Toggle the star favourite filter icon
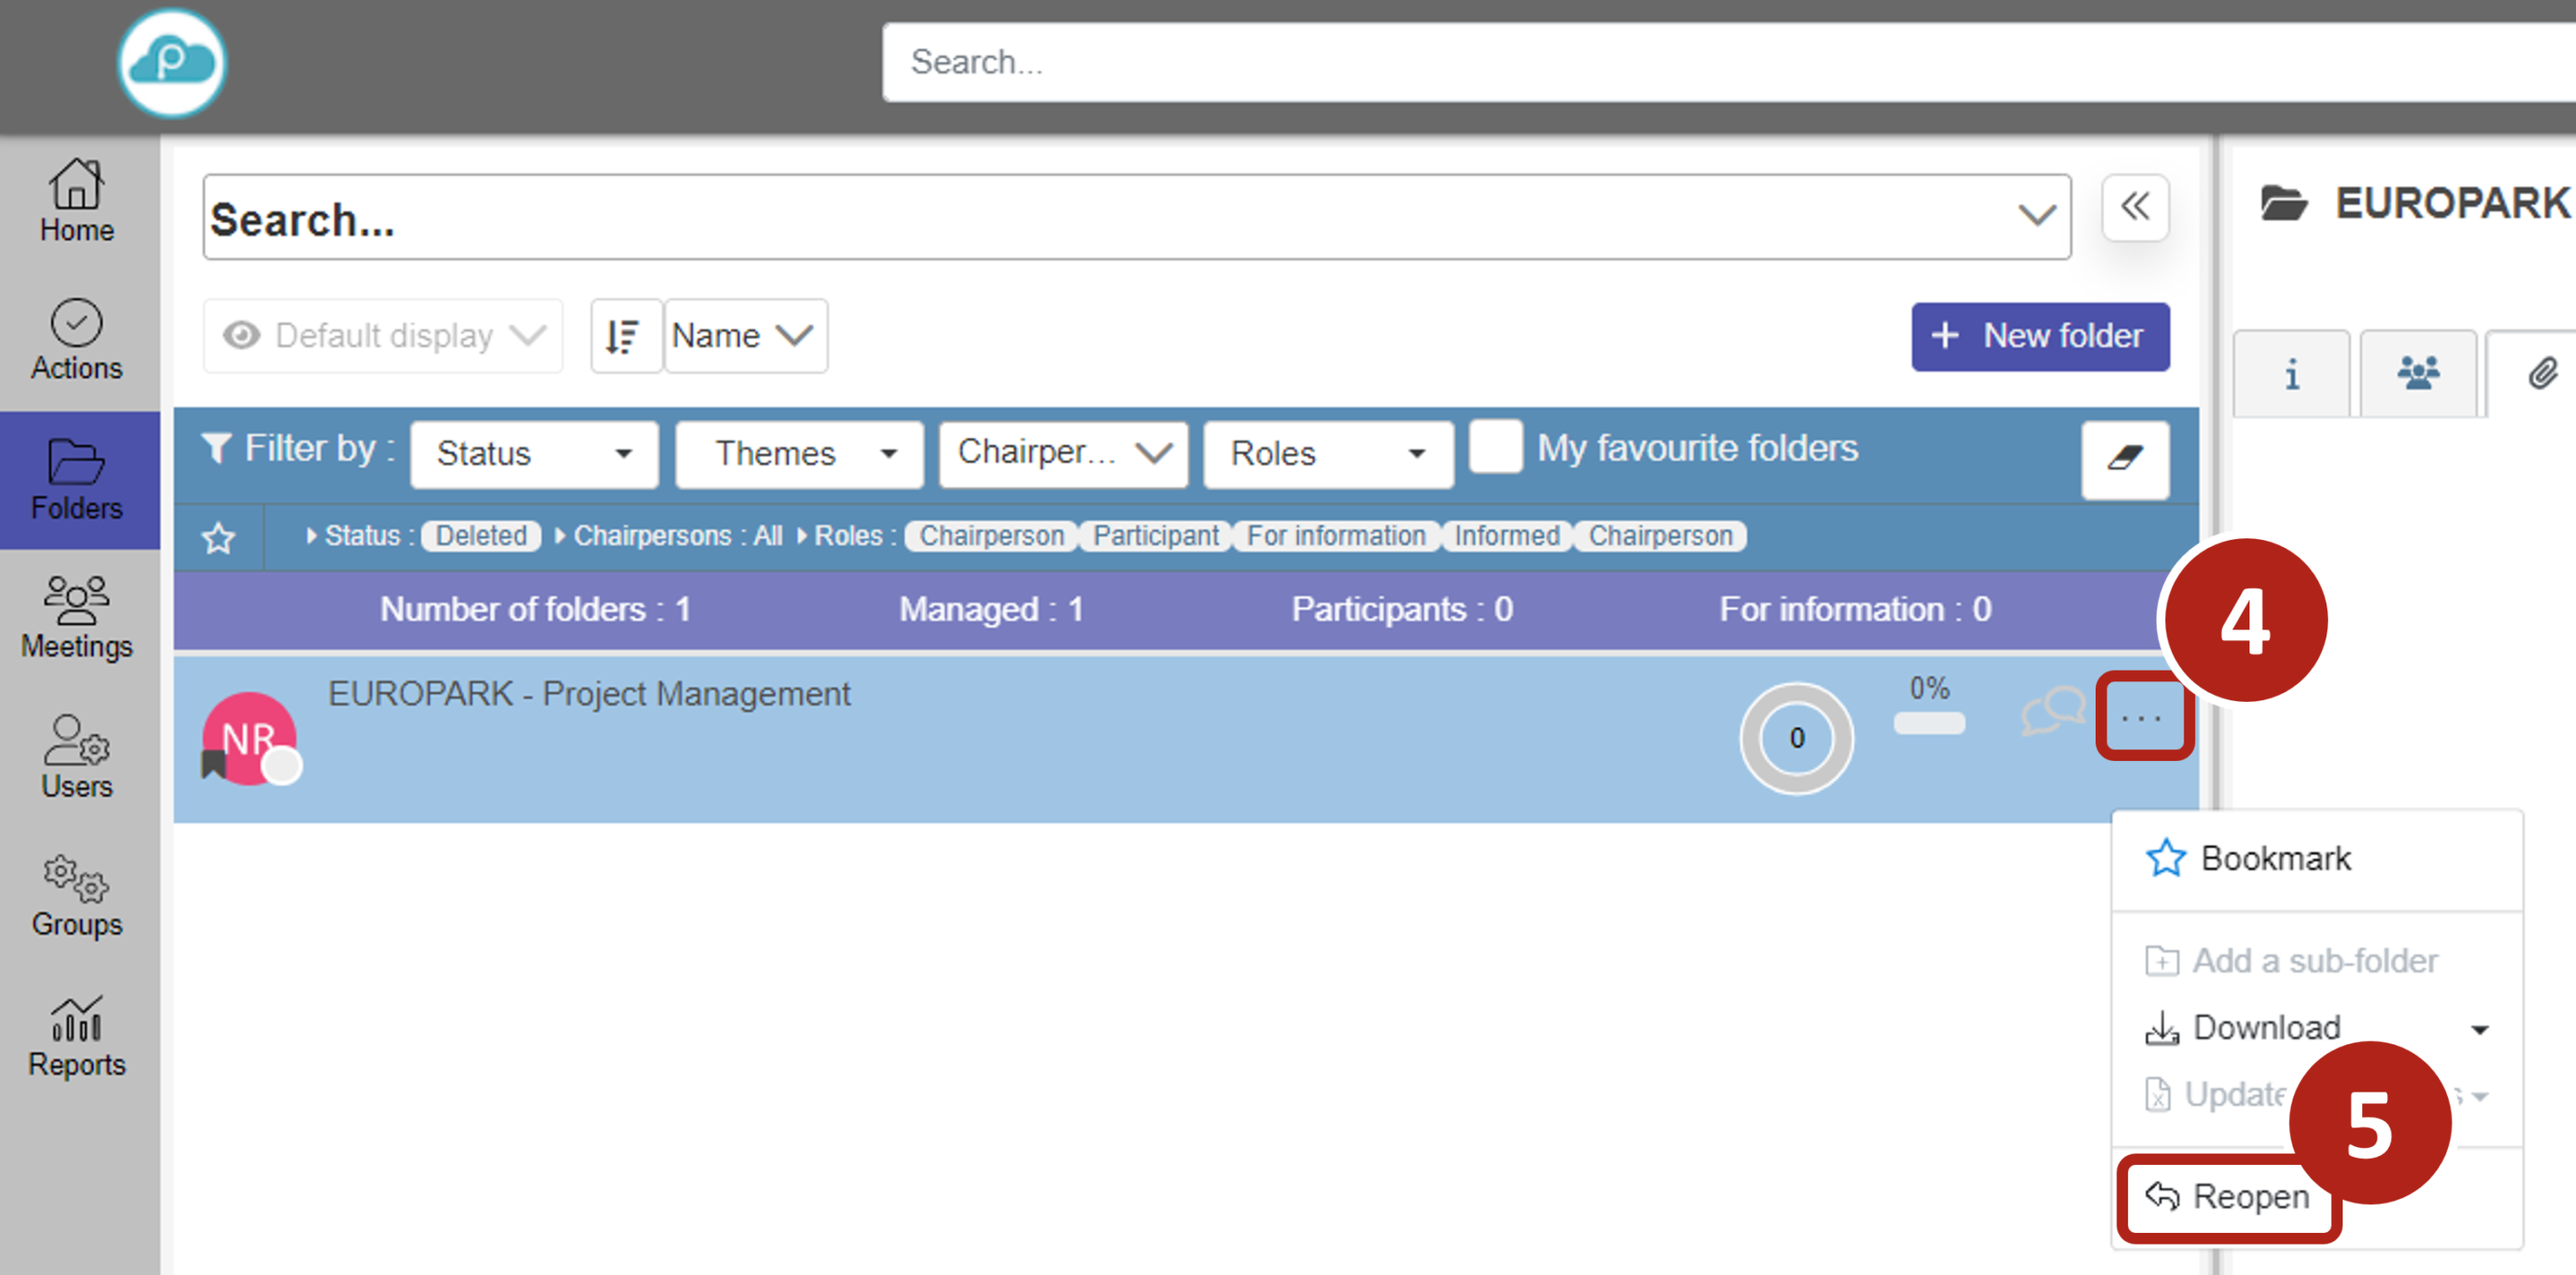Image resolution: width=2576 pixels, height=1275 pixels. [x=218, y=538]
